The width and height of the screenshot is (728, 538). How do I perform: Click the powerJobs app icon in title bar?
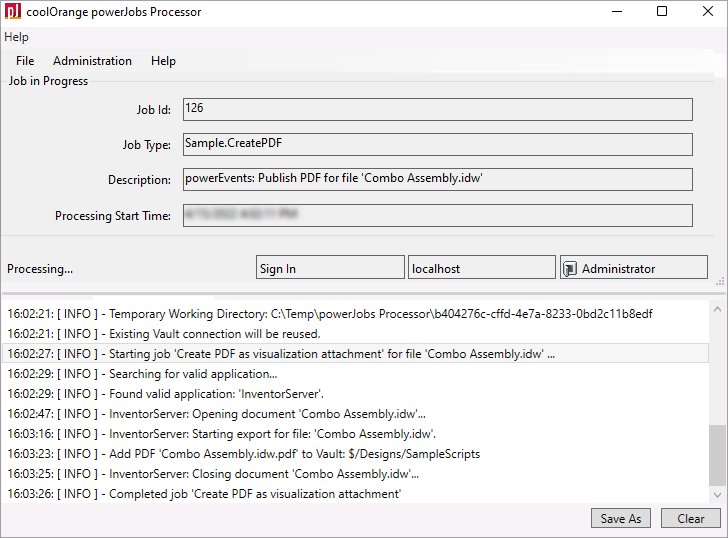pyautogui.click(x=13, y=11)
